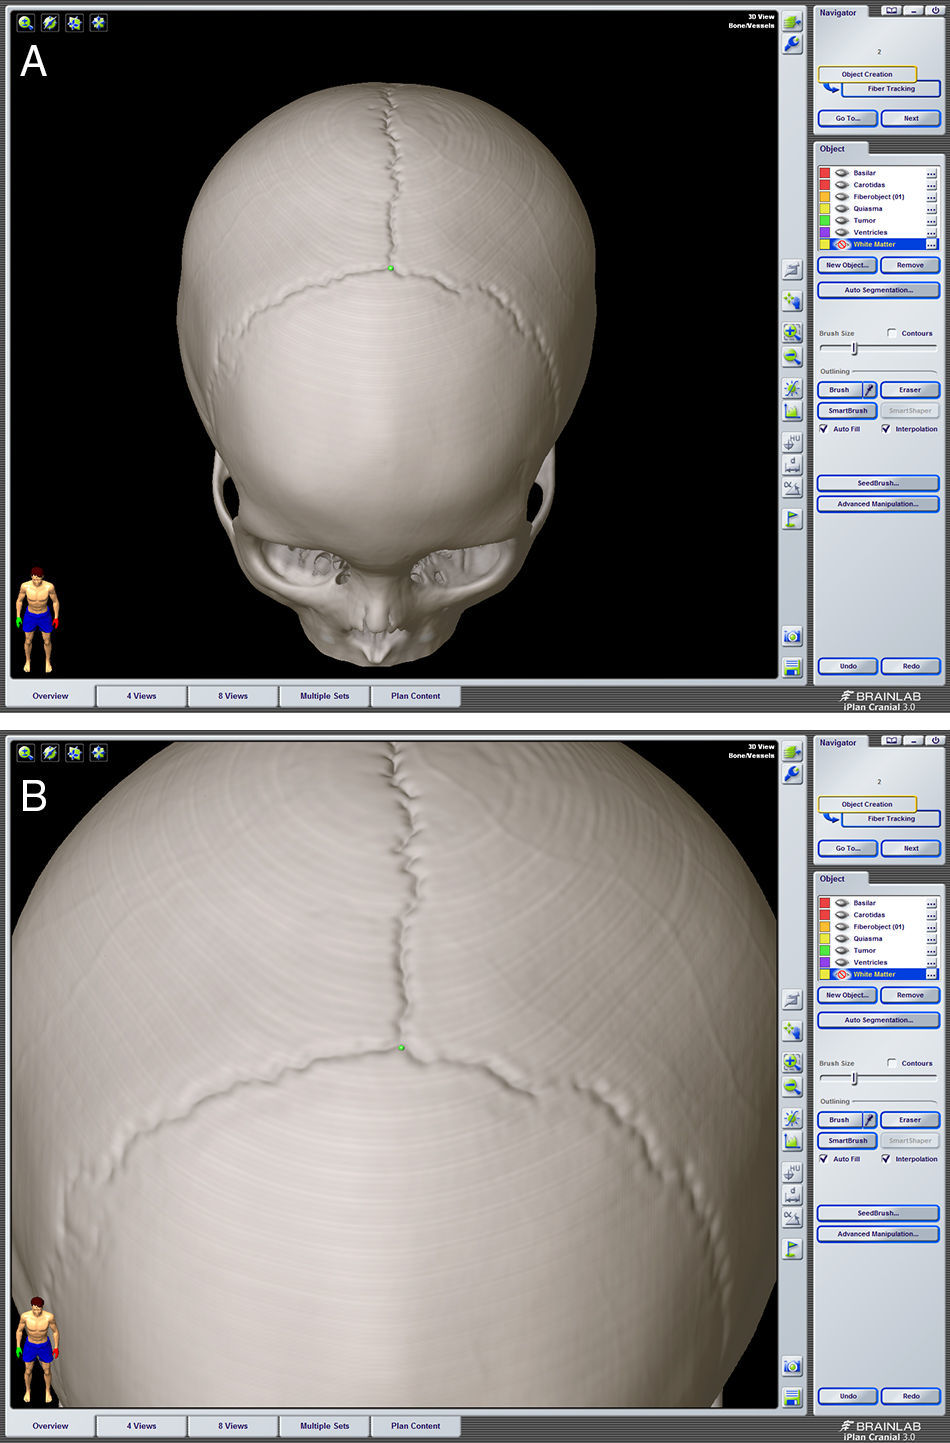Select the angle measurement tool in panel B
This screenshot has width=950, height=1443.
click(x=792, y=1218)
